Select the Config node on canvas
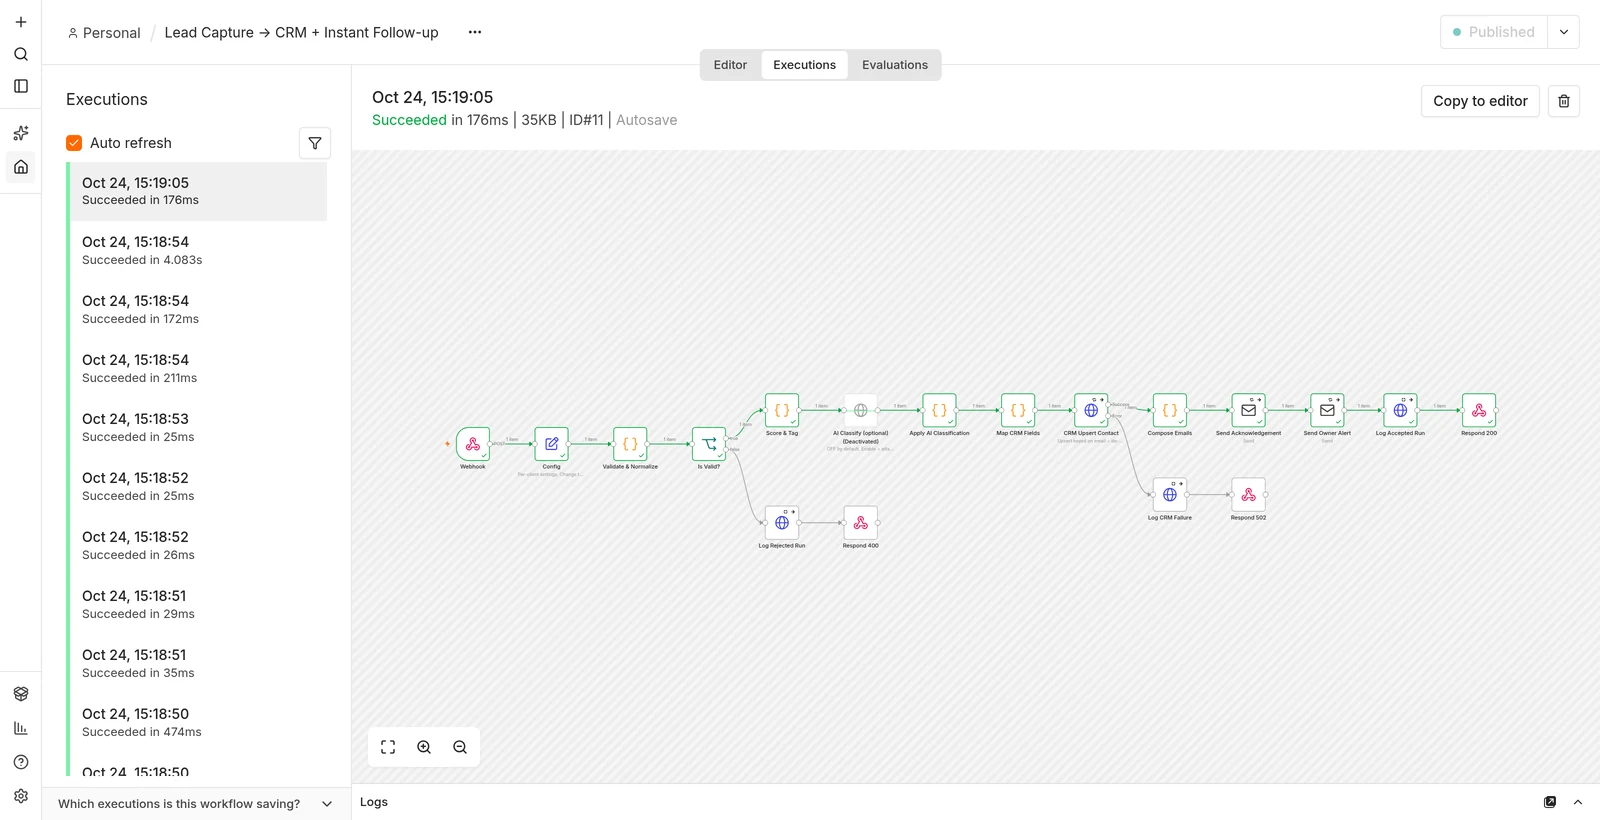This screenshot has width=1600, height=820. tap(552, 444)
